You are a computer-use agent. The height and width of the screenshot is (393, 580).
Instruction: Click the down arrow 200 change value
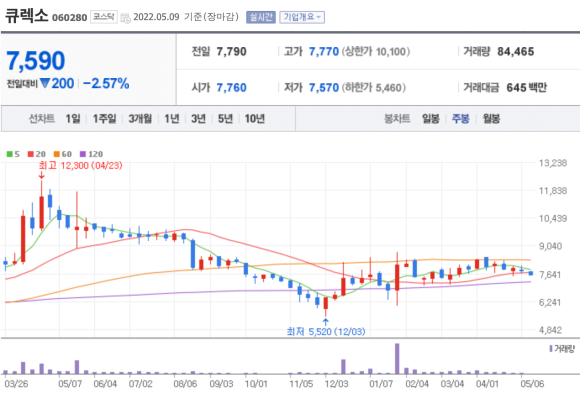tap(57, 84)
